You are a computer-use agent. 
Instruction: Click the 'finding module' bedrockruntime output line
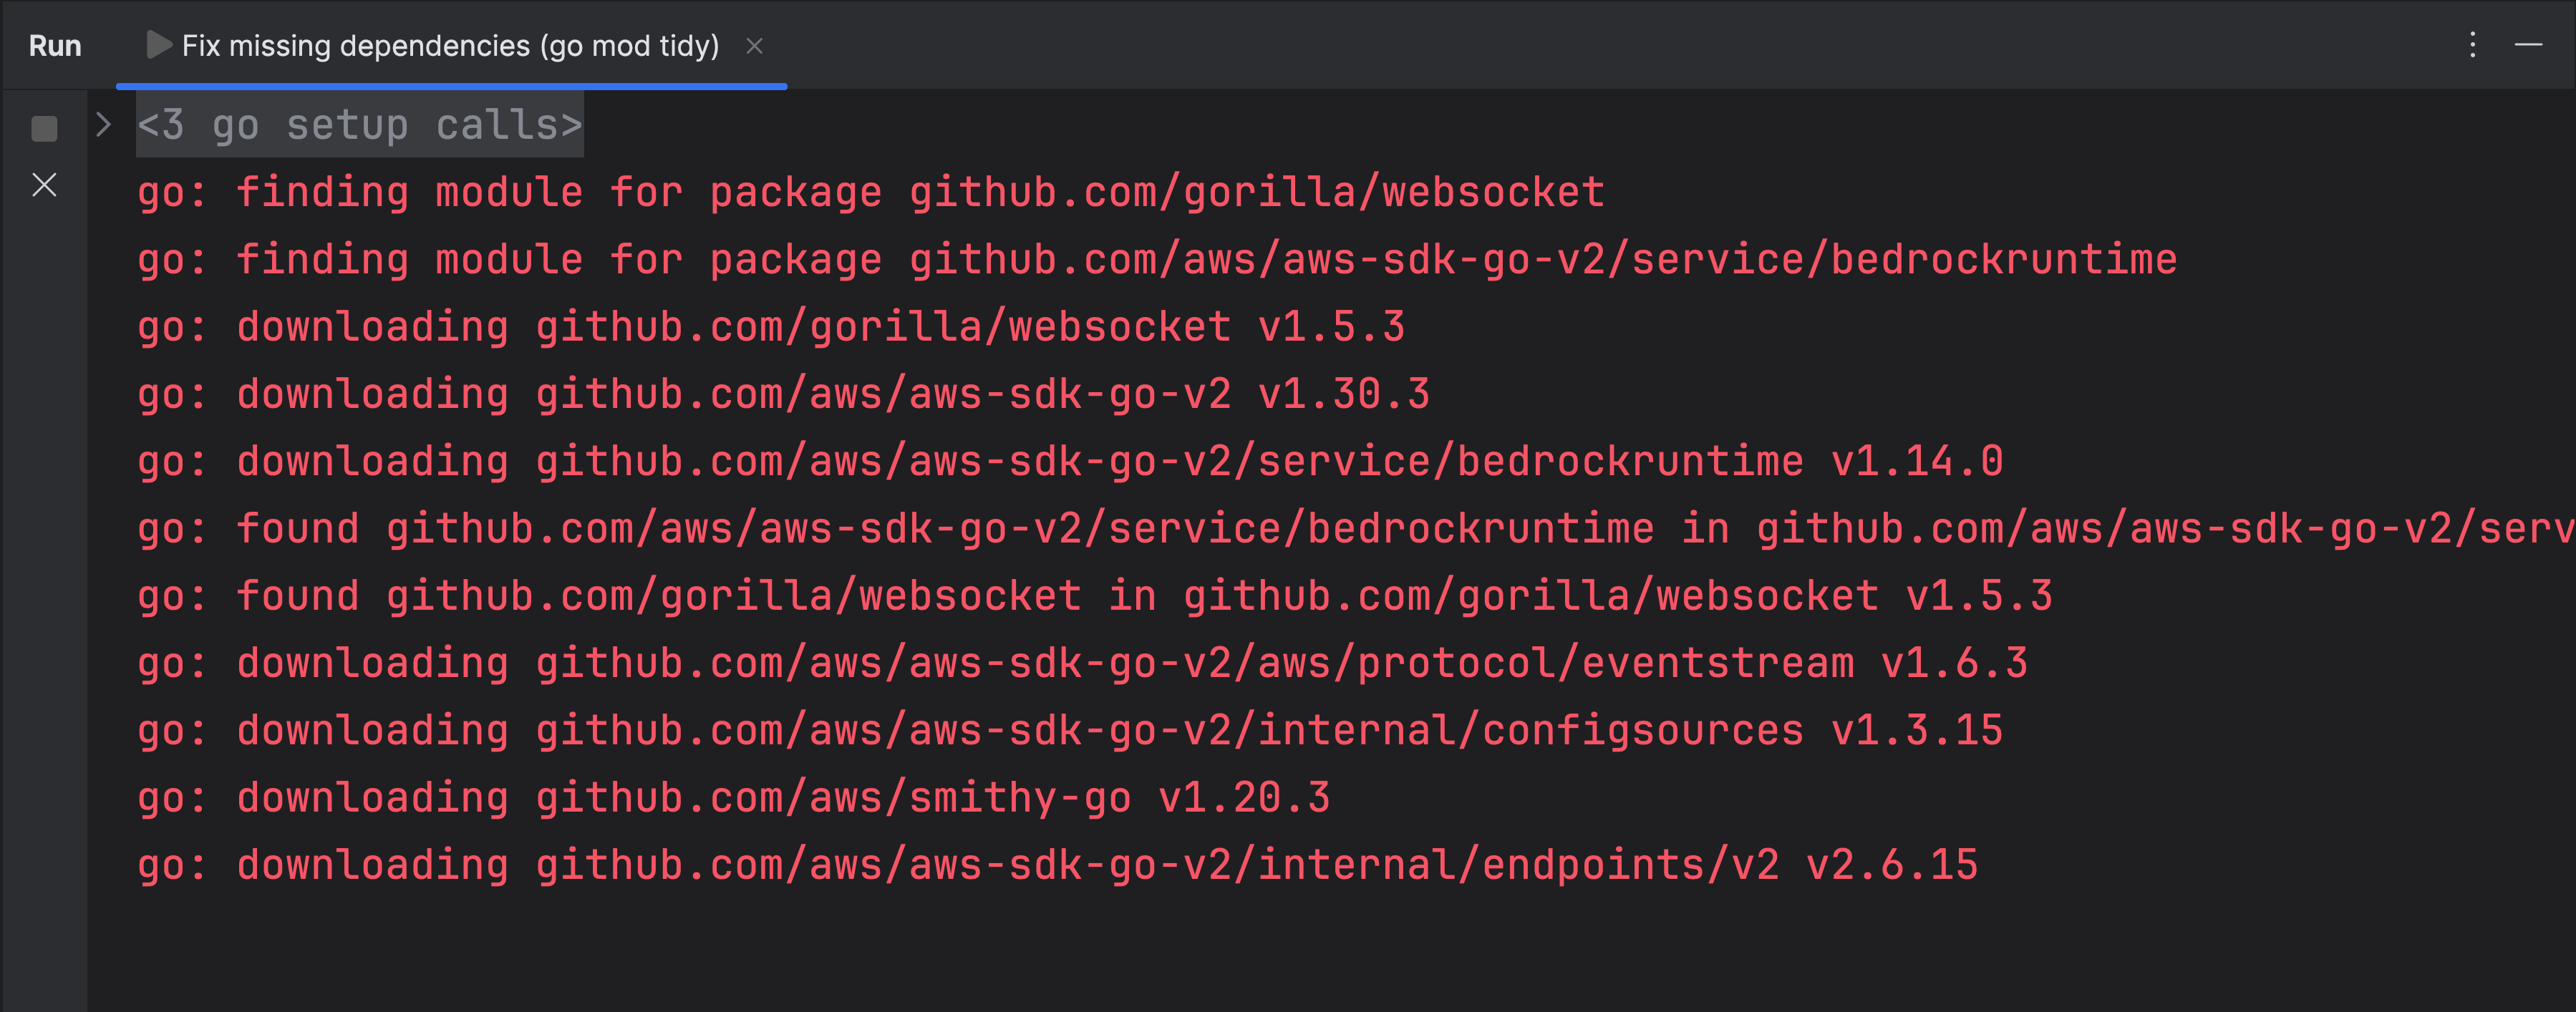[1156, 260]
